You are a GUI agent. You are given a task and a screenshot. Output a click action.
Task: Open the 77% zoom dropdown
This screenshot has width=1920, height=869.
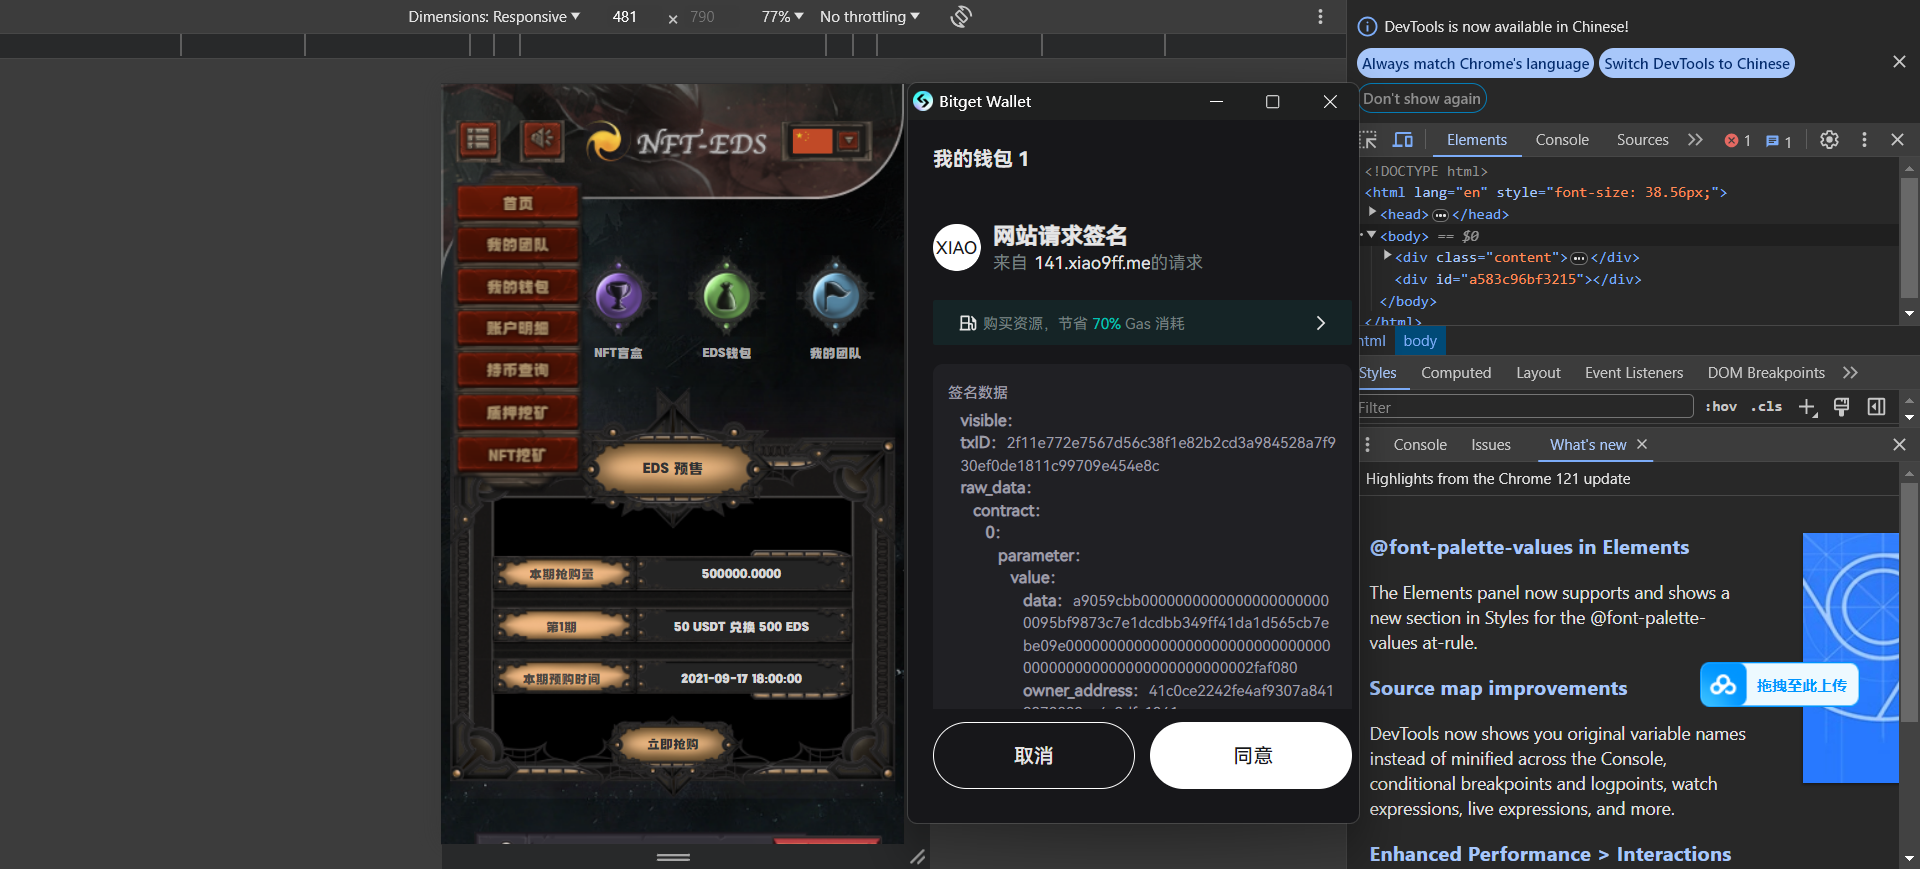(x=782, y=17)
